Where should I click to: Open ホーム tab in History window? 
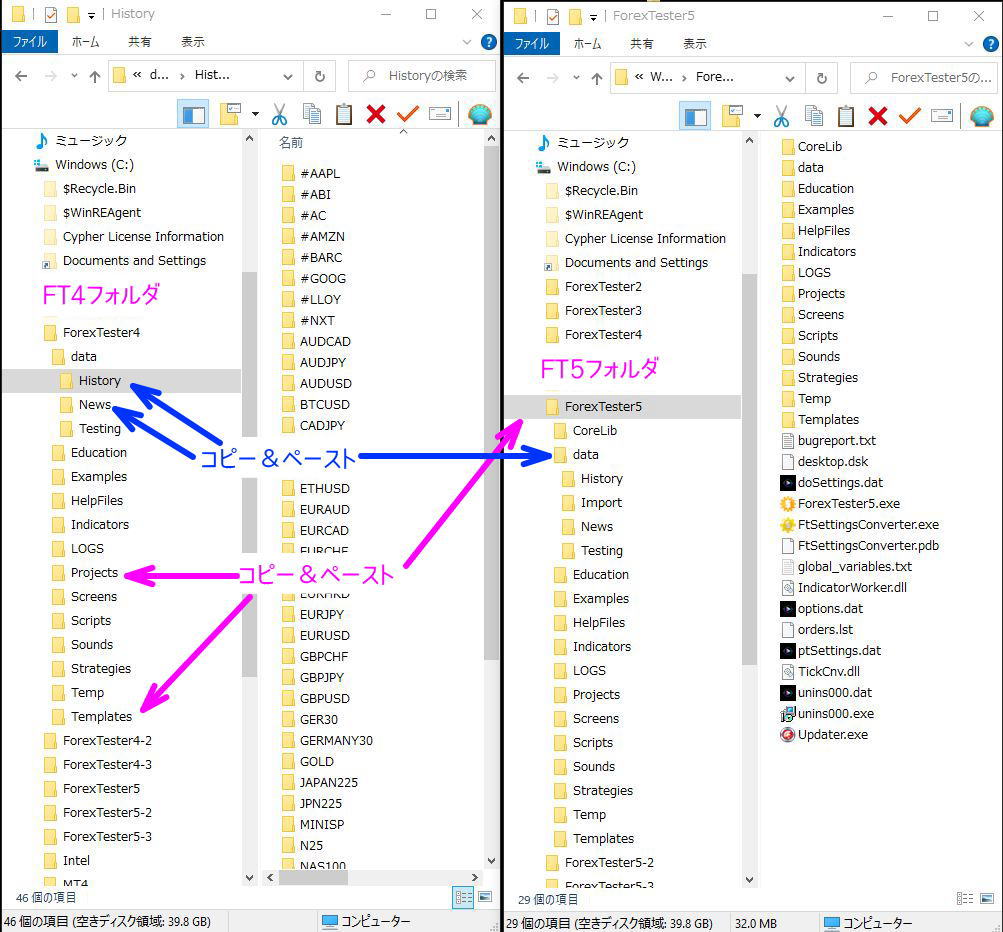pyautogui.click(x=86, y=42)
